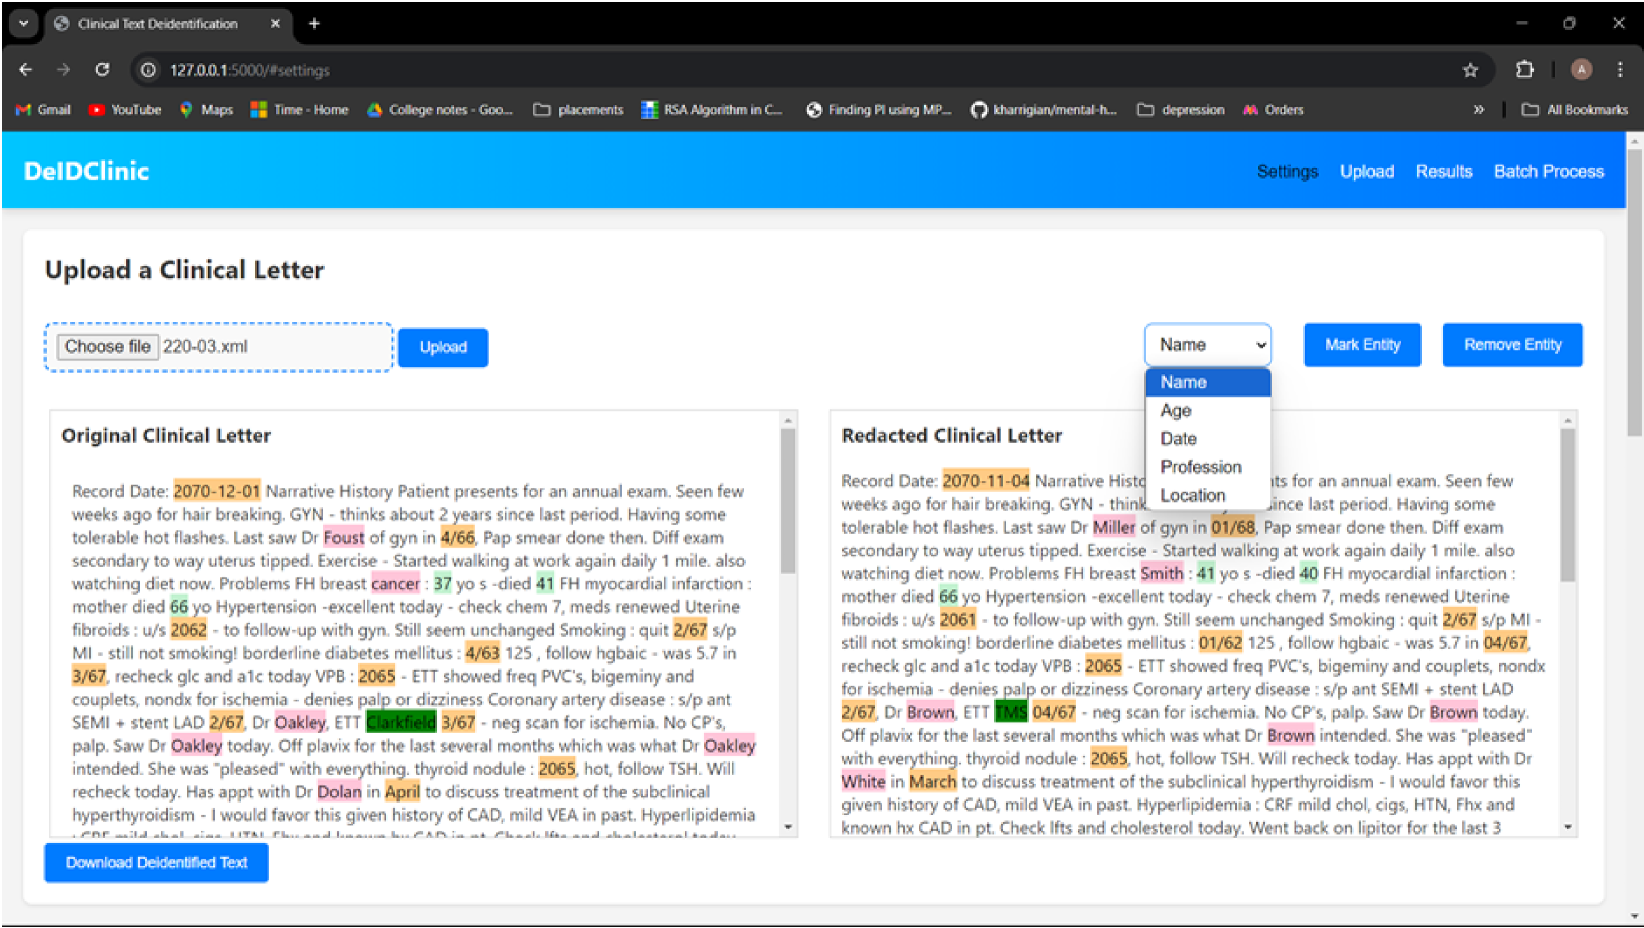Screen dimensions: 1644x928
Task: Close the Clinical Text Deidentification tab
Action: point(275,23)
